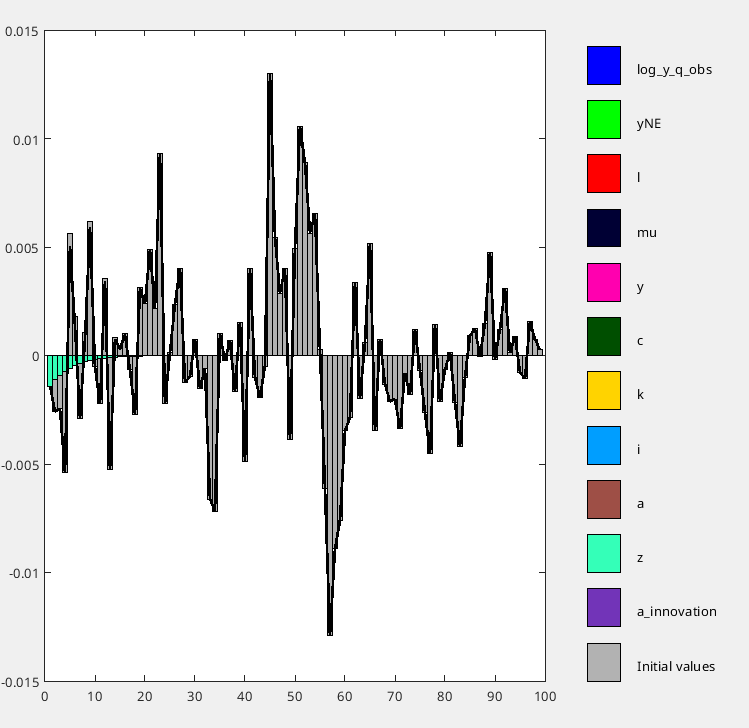The height and width of the screenshot is (728, 749).
Task: Click the green yNE legend swatch
Action: click(x=603, y=120)
